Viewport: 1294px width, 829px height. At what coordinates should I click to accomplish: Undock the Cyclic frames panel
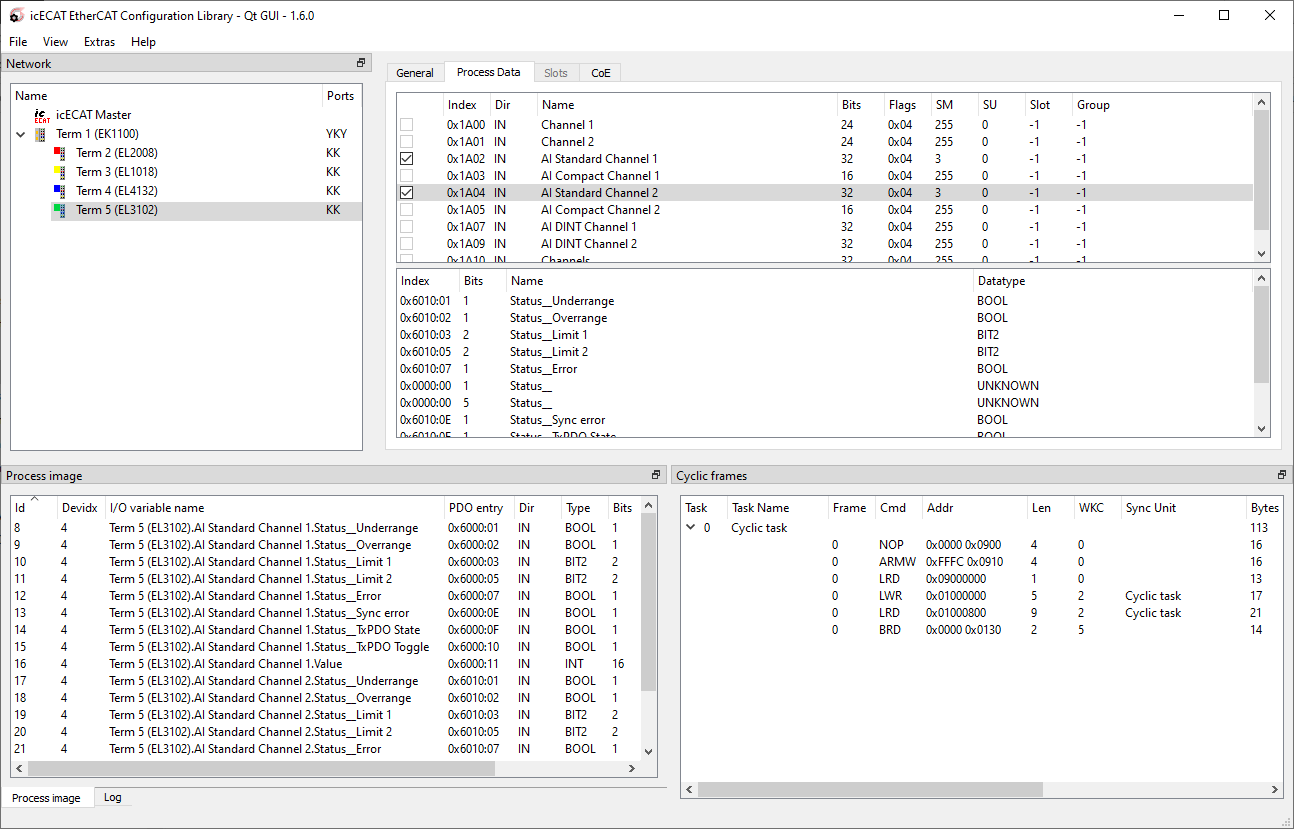click(x=1282, y=475)
